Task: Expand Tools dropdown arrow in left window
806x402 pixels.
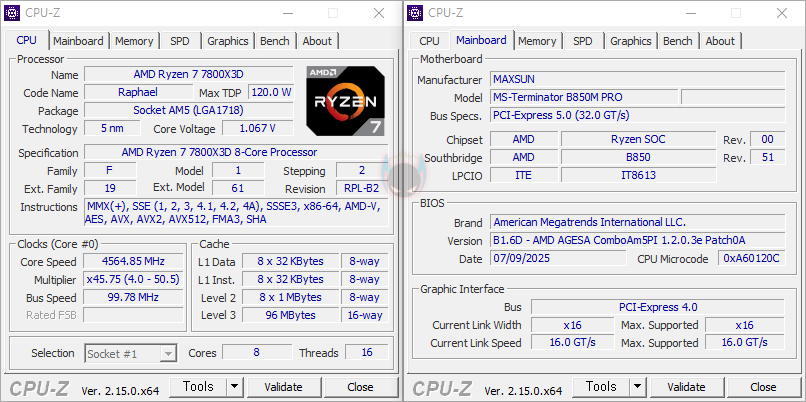Action: (234, 387)
